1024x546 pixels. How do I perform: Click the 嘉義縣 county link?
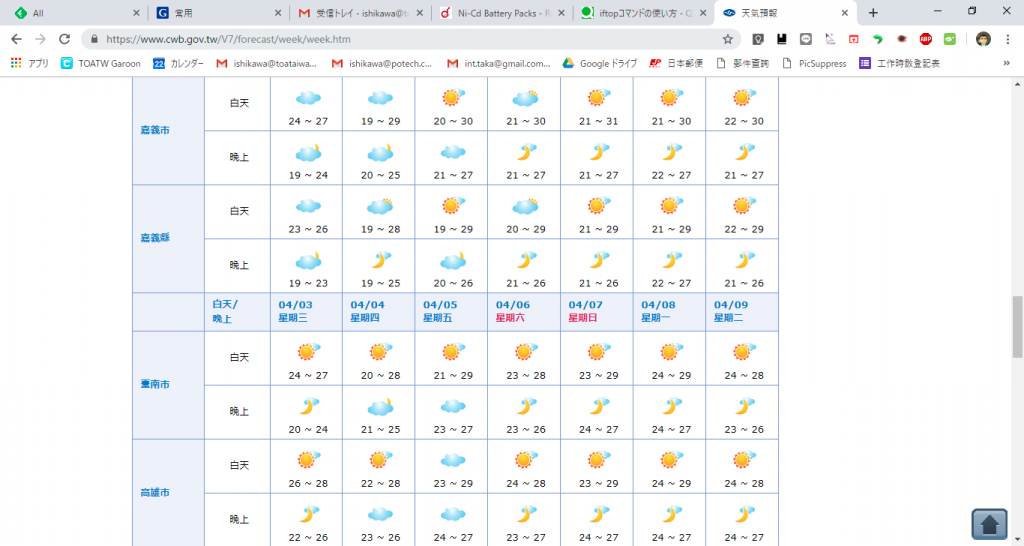pos(155,238)
